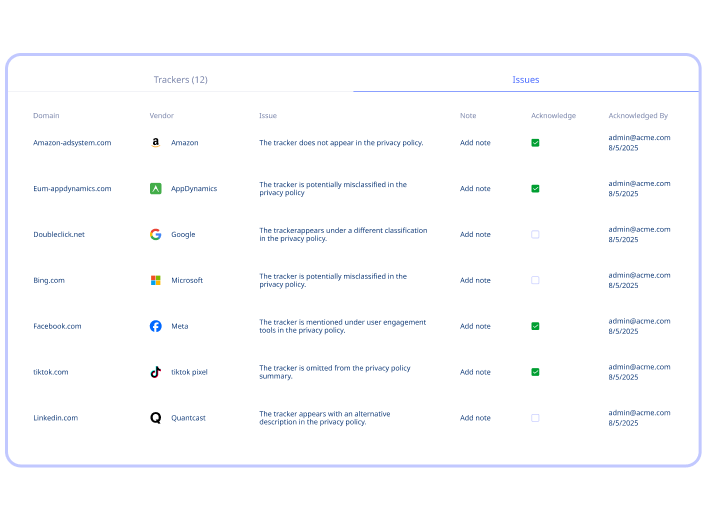
Task: Enable Acknowledge checkbox for Bing.com row
Action: coord(535,281)
